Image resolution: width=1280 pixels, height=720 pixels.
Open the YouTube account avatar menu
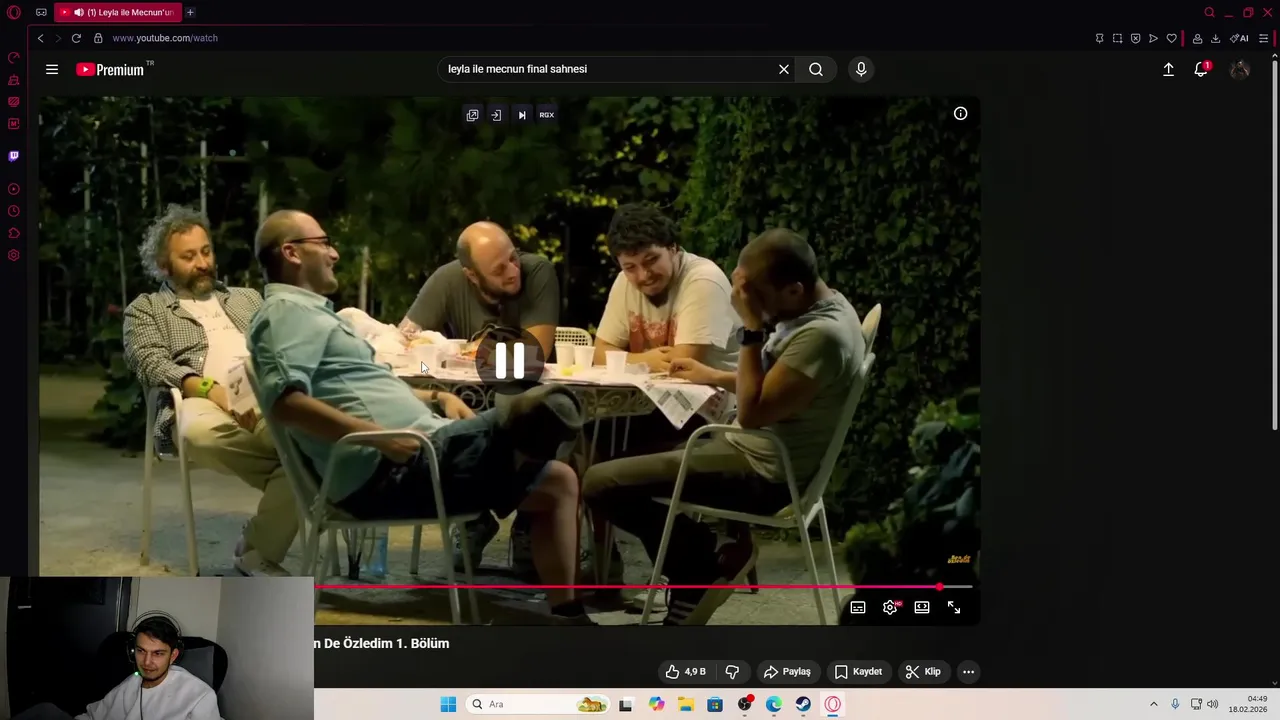click(x=1240, y=69)
